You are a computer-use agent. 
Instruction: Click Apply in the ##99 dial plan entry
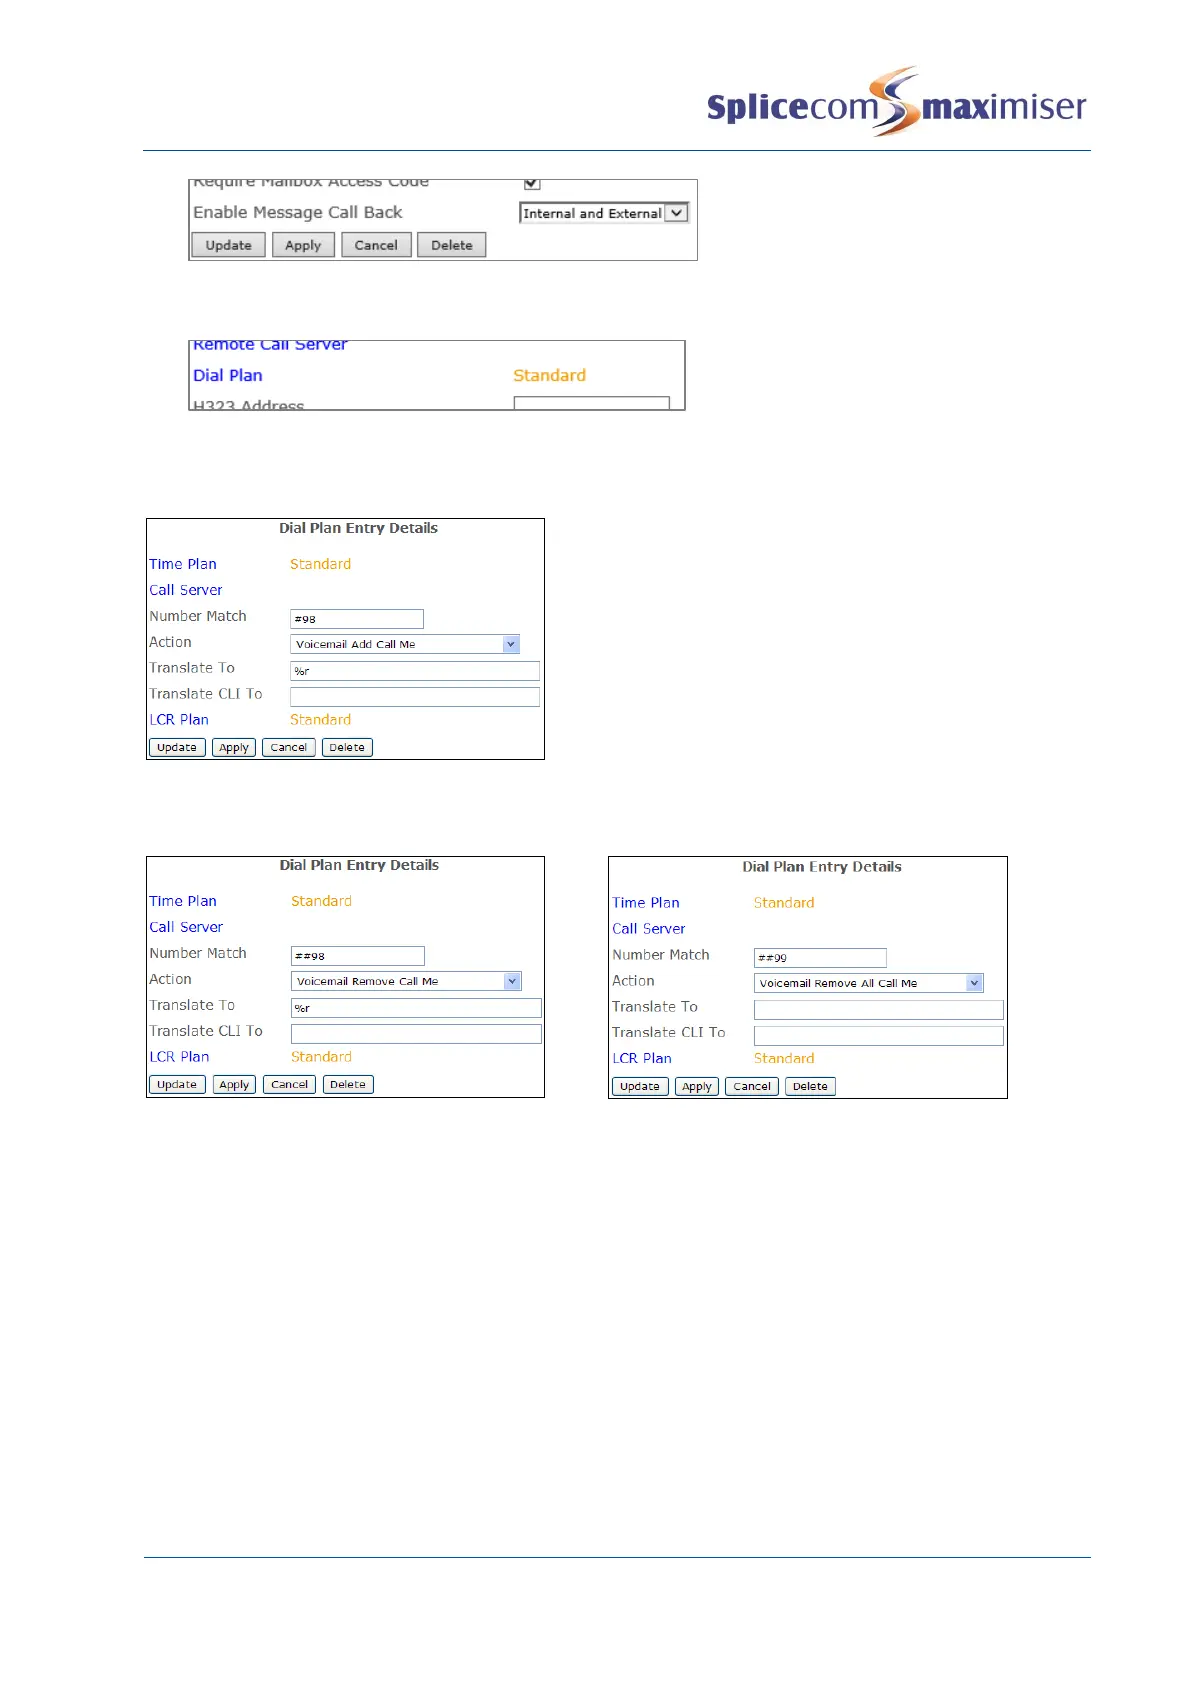point(697,1086)
